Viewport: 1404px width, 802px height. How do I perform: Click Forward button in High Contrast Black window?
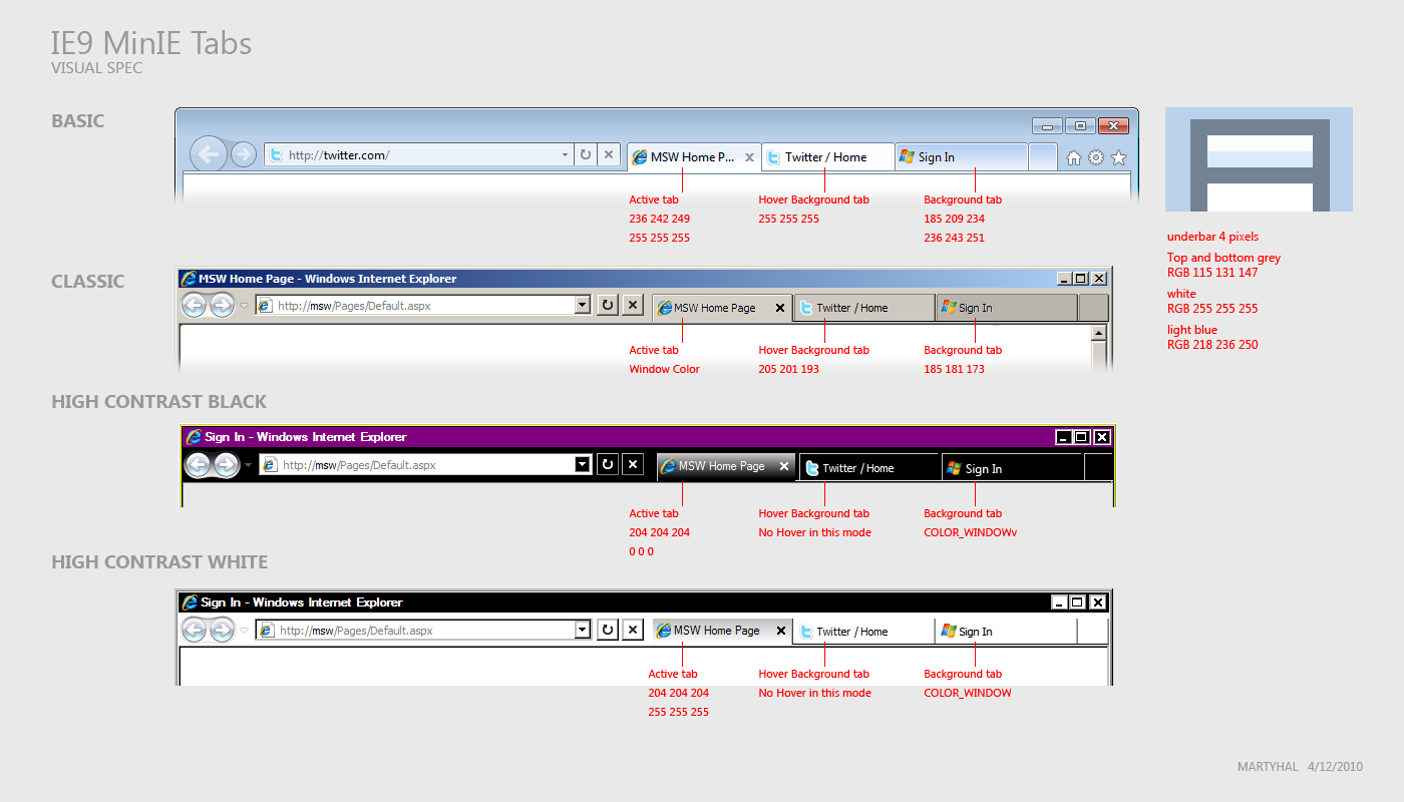[x=226, y=465]
